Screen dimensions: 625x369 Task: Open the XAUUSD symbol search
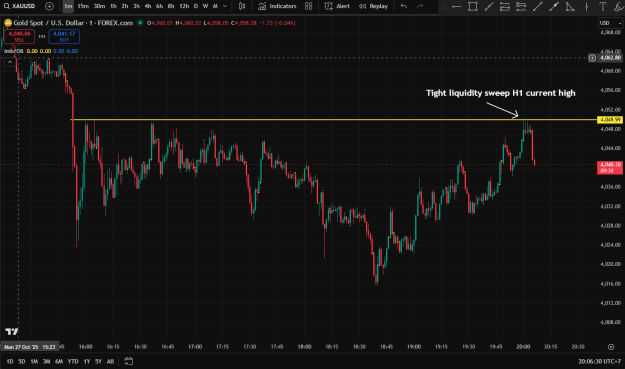coord(19,6)
